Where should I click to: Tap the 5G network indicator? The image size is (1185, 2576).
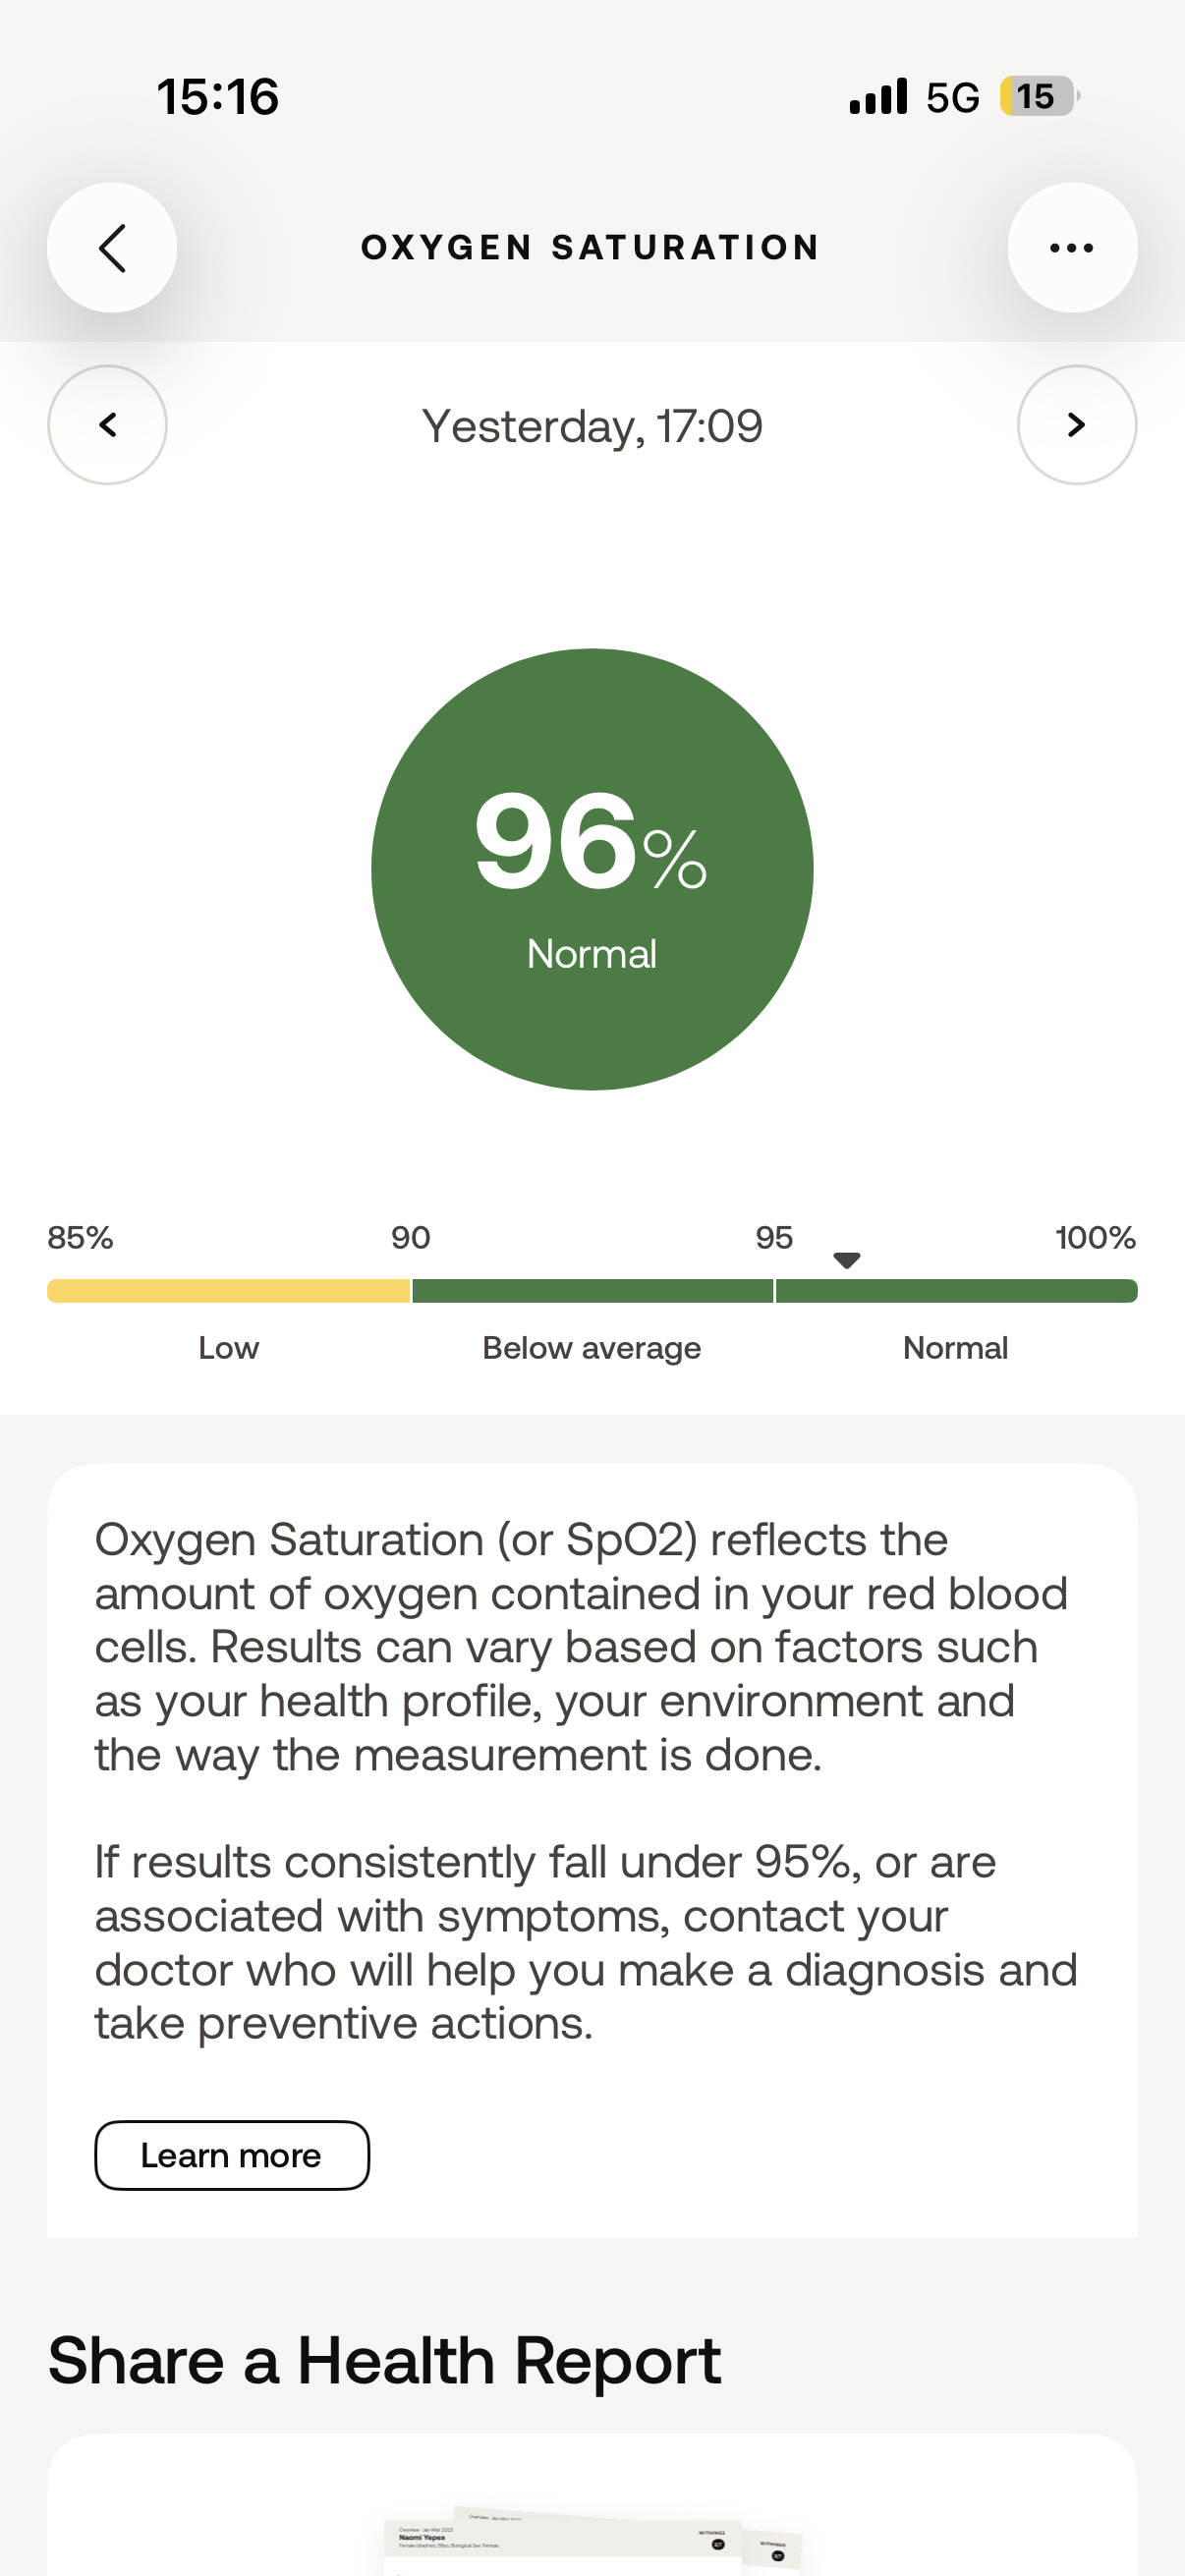click(x=952, y=98)
